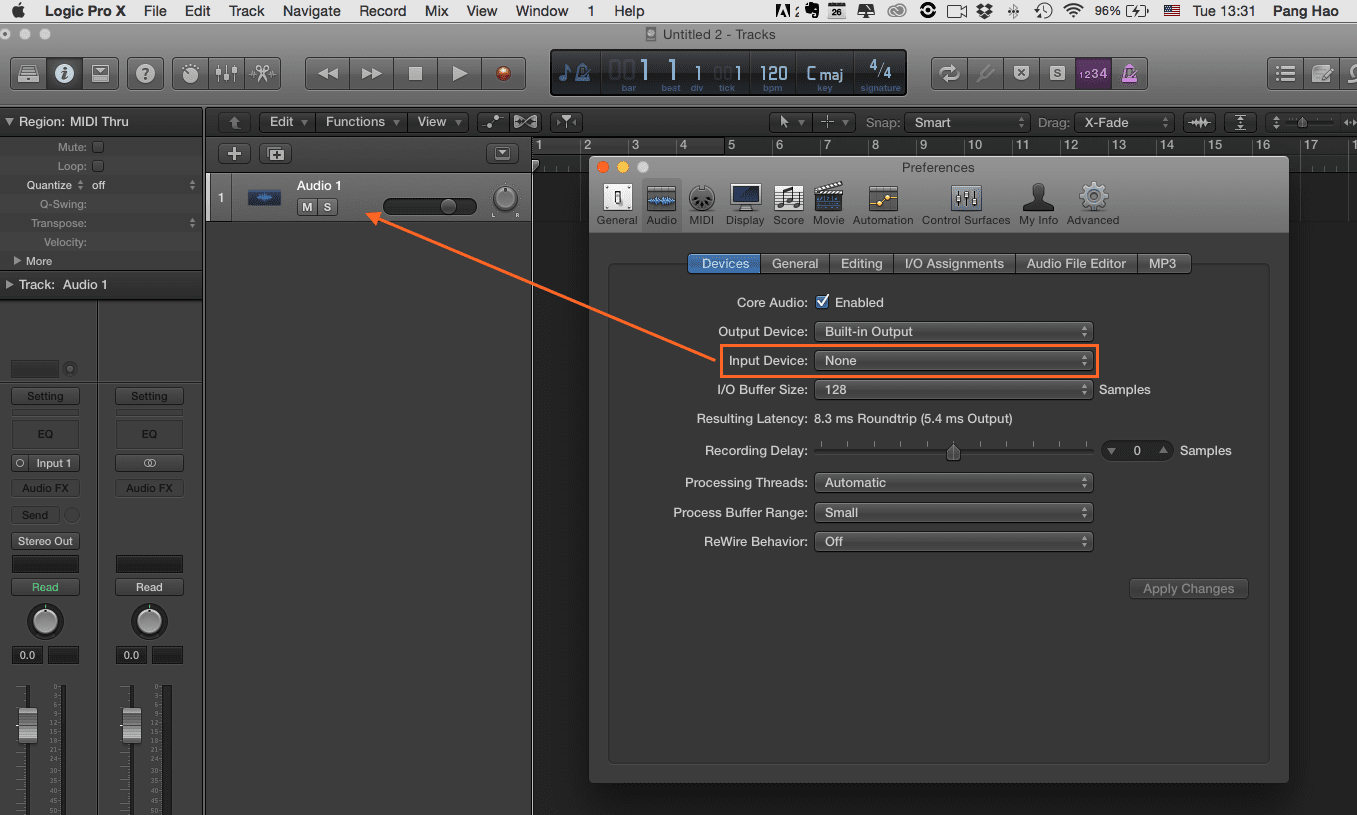Toggle the Solo S button in control bar
Viewport: 1357px width, 815px height.
pos(1057,73)
